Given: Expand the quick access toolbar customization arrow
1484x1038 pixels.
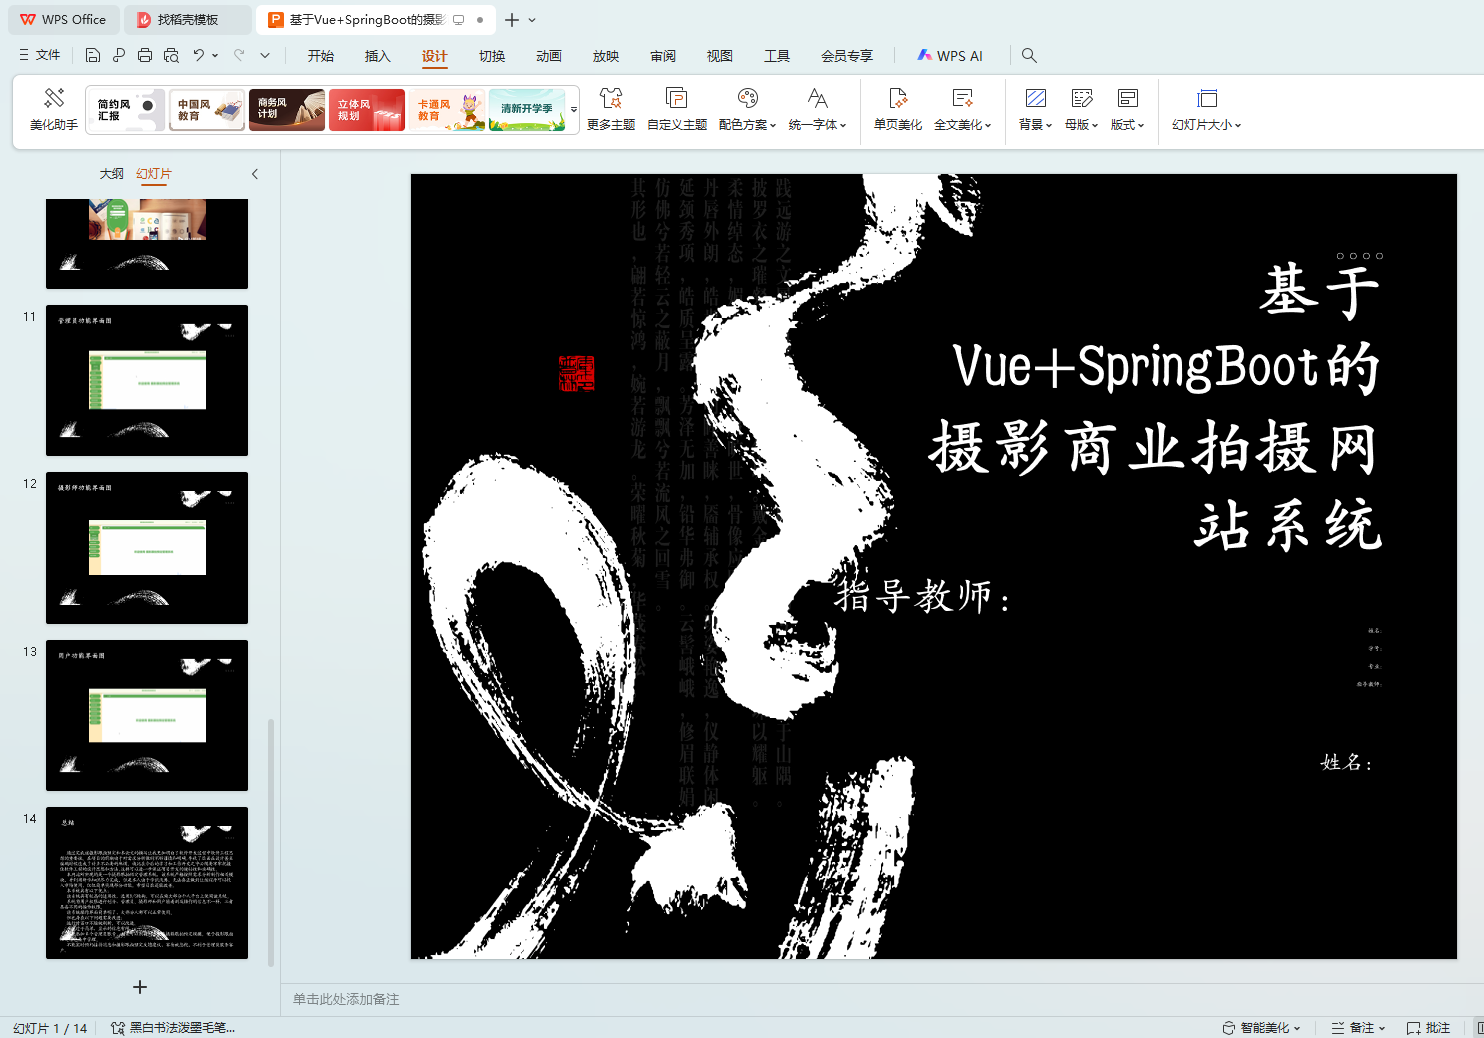Looking at the screenshot, I should [265, 56].
